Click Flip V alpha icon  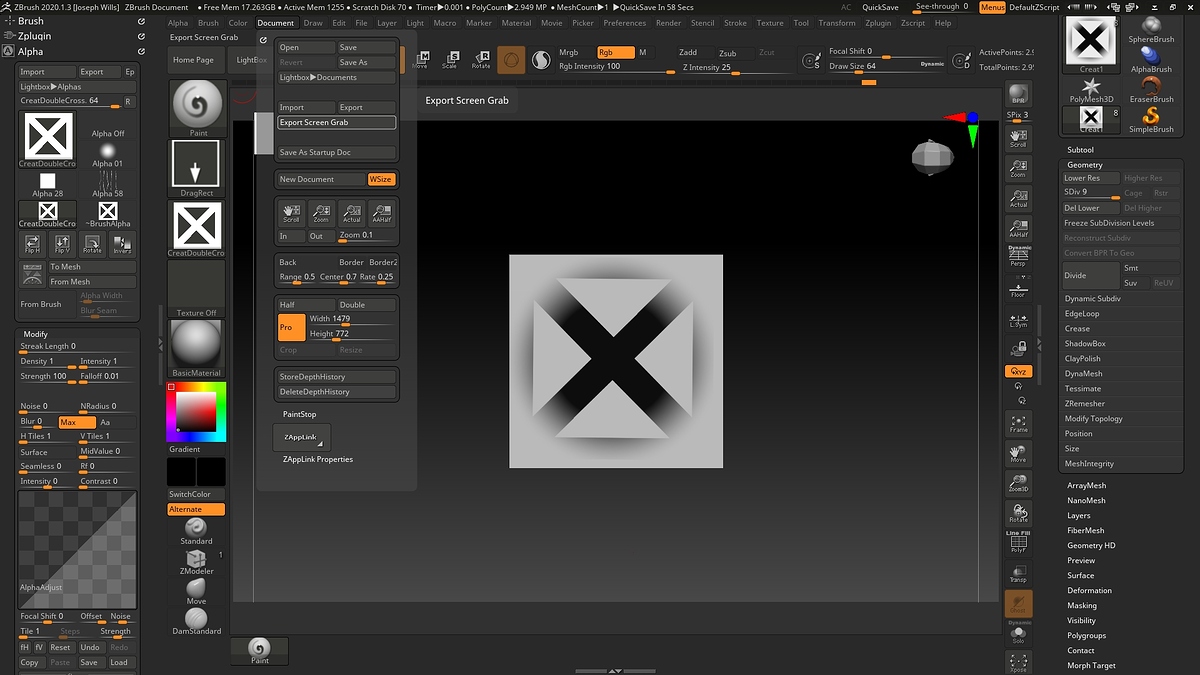tap(62, 244)
